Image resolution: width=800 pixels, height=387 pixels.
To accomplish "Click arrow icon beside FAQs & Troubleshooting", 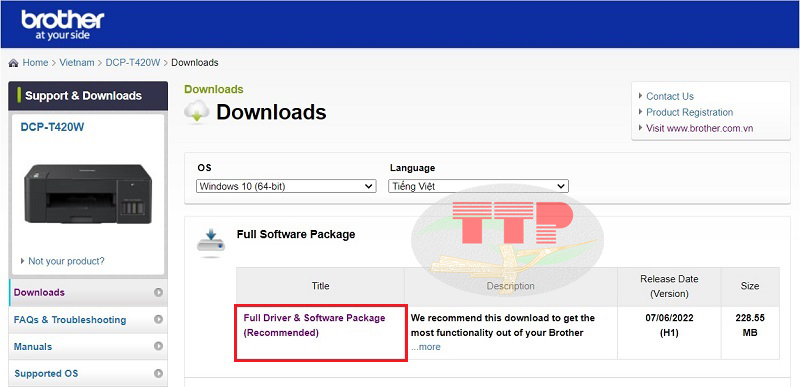I will [x=158, y=319].
